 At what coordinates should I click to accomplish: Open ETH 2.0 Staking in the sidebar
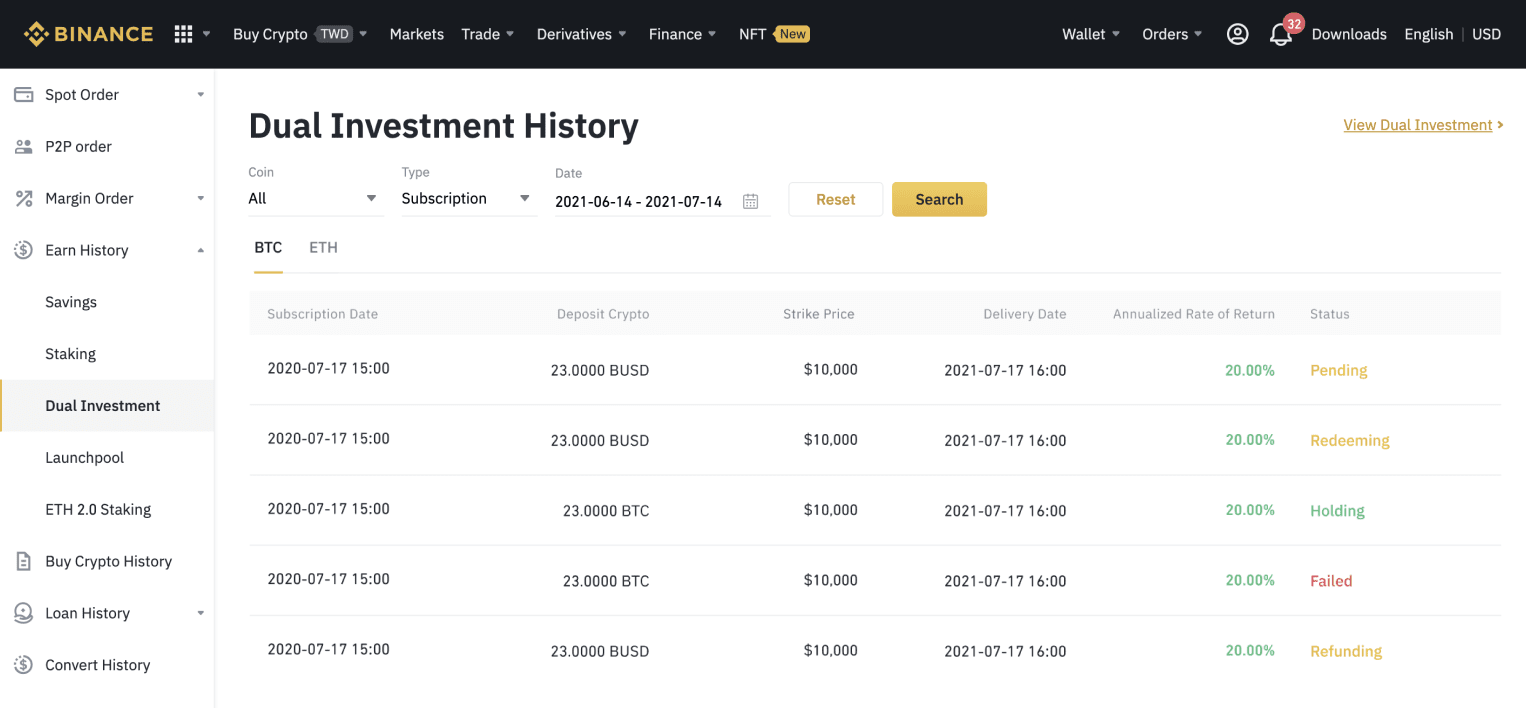(x=98, y=509)
